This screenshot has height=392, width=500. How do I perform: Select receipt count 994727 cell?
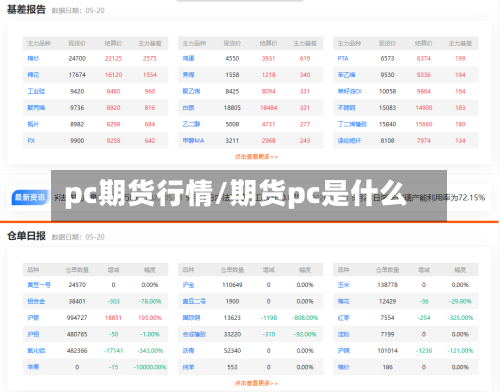coord(77,318)
